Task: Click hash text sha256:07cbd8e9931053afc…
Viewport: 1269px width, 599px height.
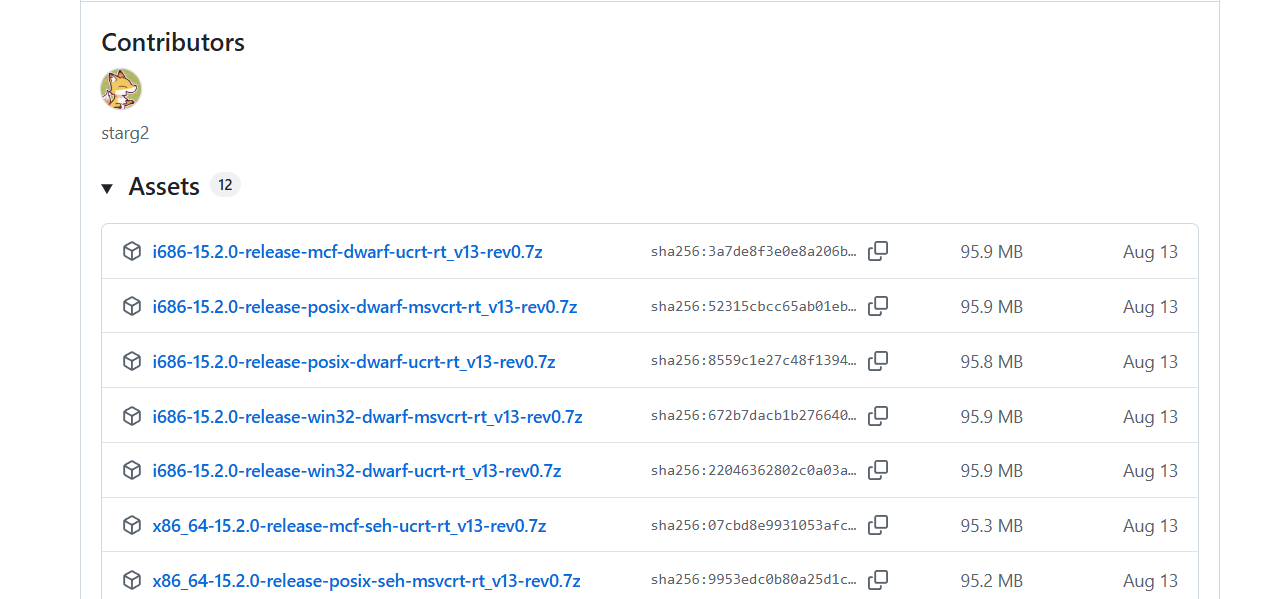Action: point(754,525)
